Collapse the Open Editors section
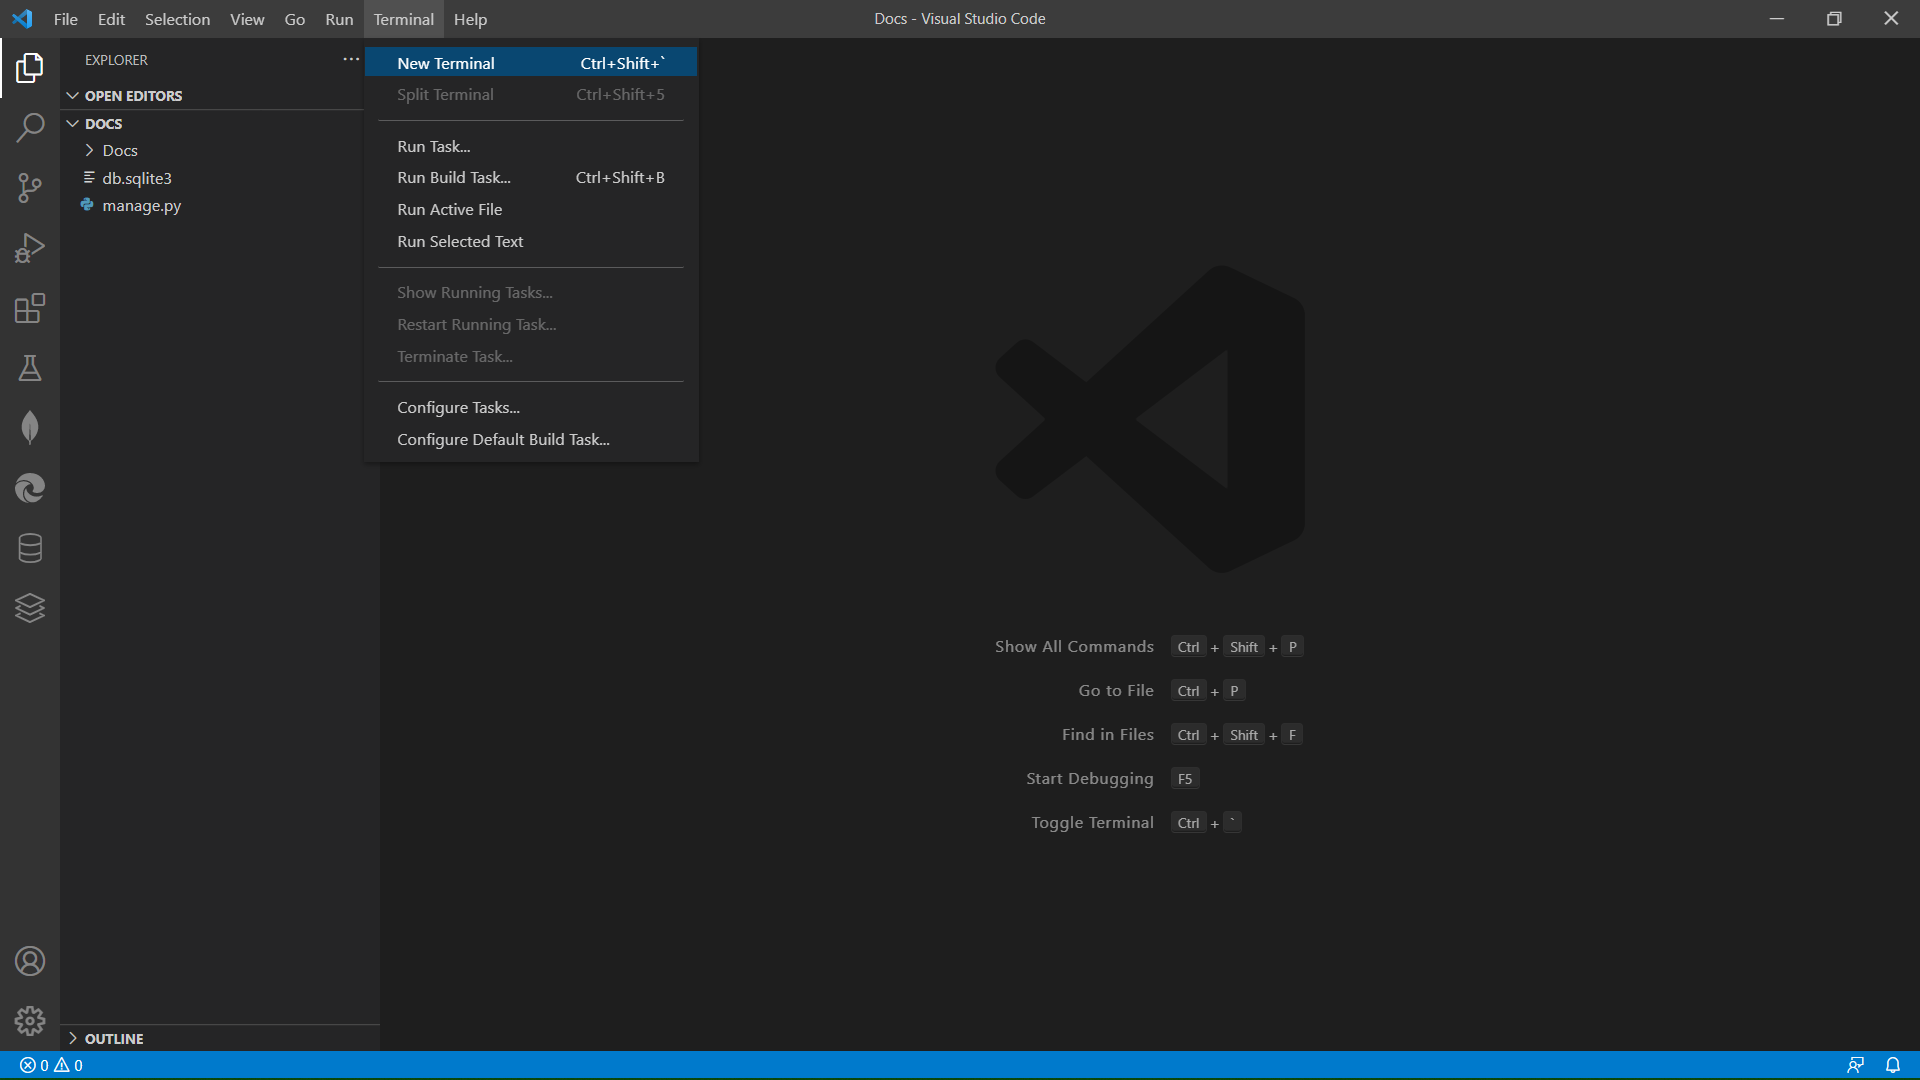 click(133, 96)
